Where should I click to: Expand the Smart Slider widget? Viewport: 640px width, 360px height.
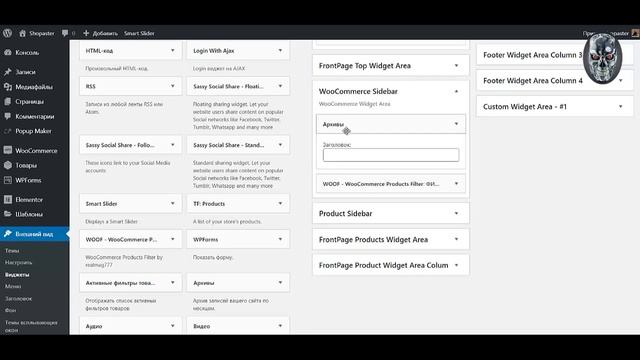point(173,203)
